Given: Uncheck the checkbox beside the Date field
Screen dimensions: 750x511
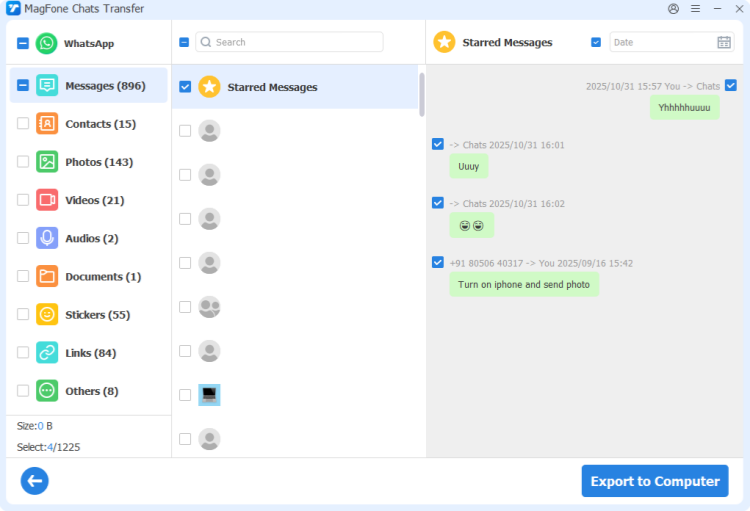Looking at the screenshot, I should coord(596,42).
